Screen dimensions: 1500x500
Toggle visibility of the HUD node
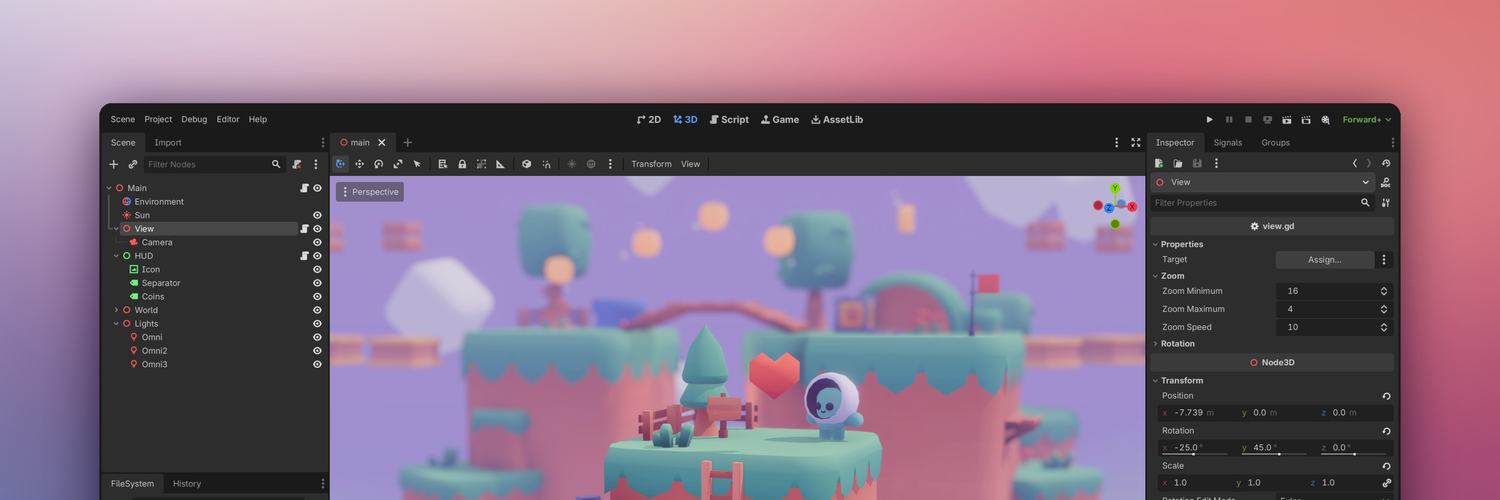(317, 256)
